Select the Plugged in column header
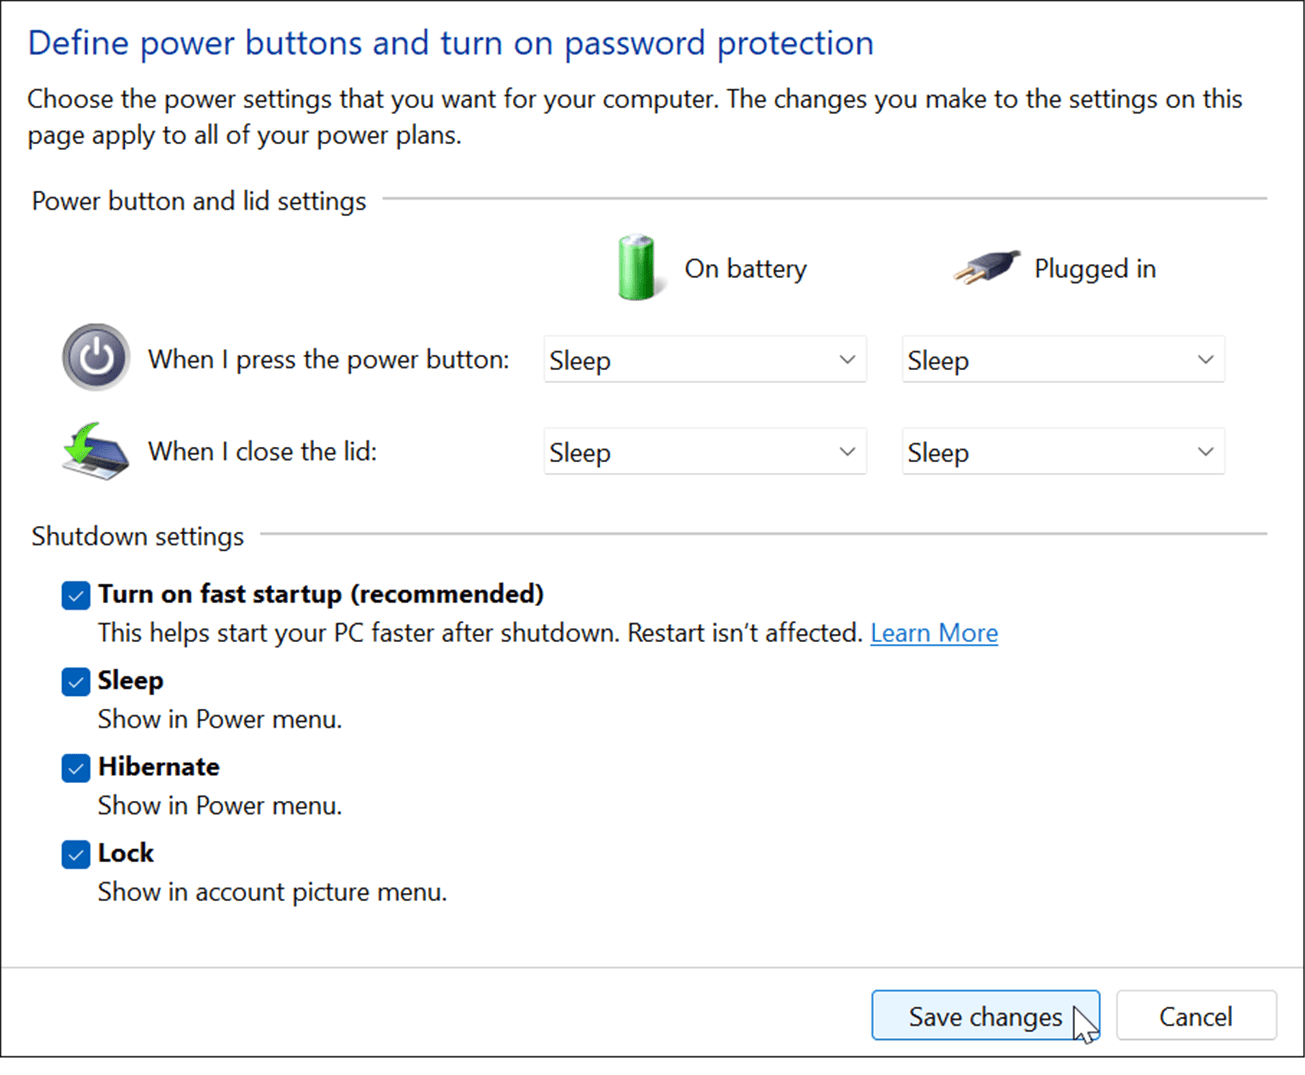Screen dimensions: 1305x1075 [1095, 268]
